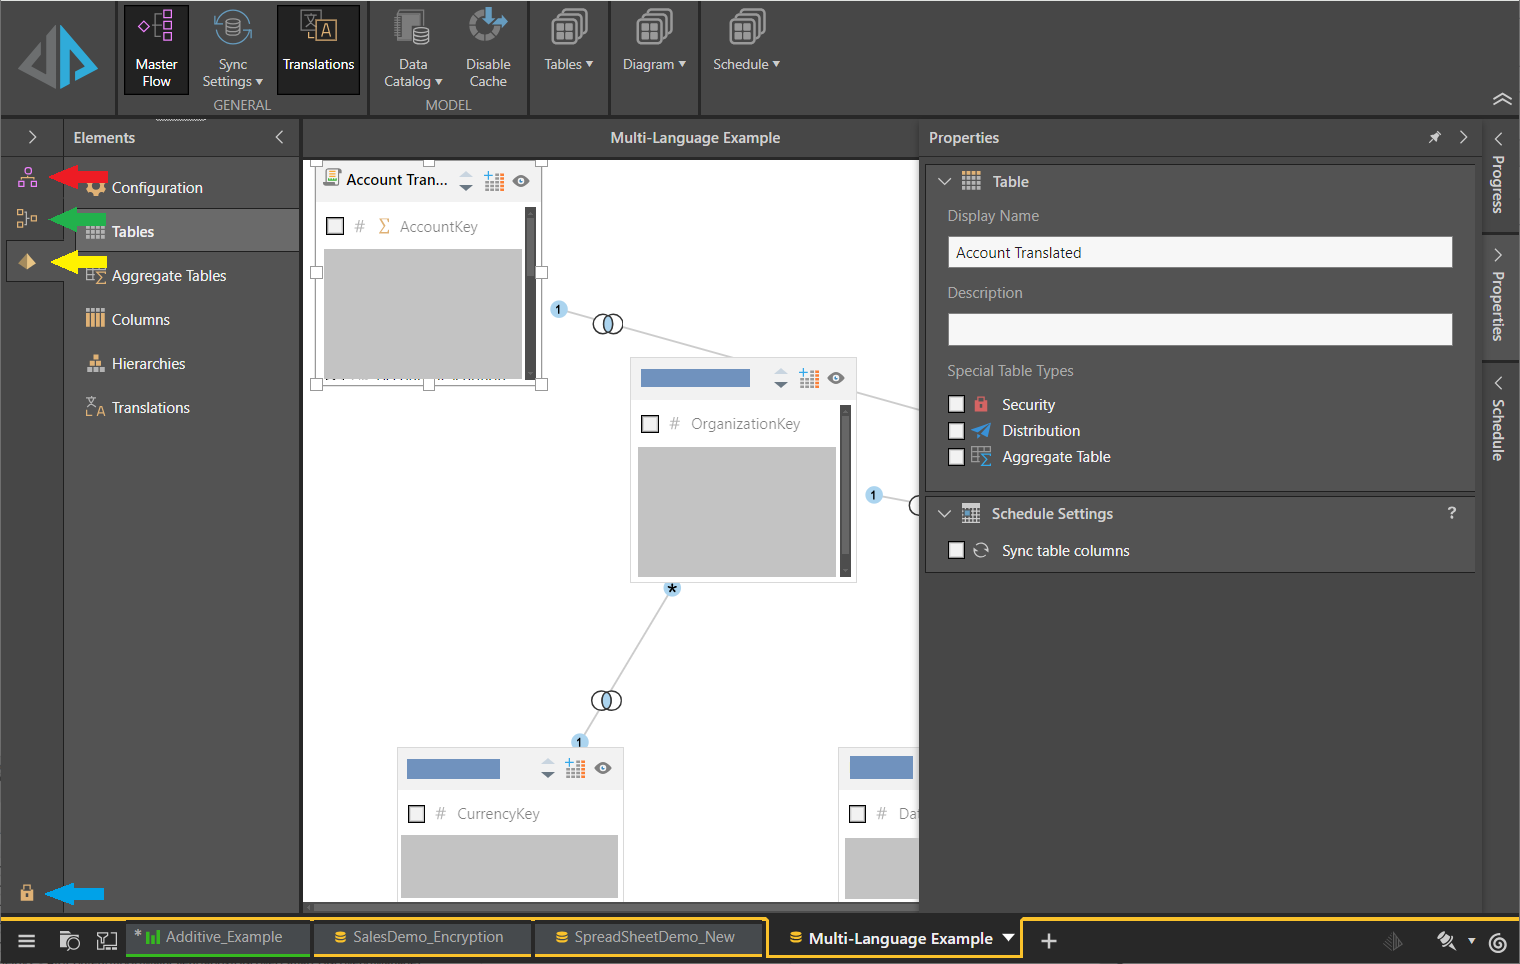
Task: Toggle visibility eye on Account Translated table
Action: tap(521, 181)
